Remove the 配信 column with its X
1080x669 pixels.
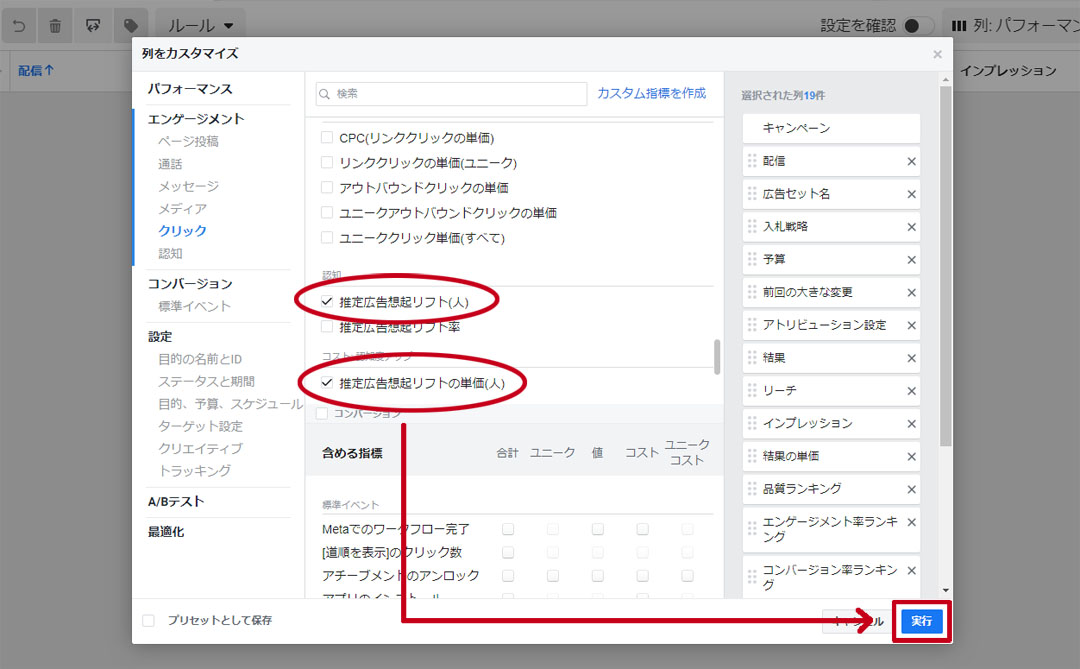tap(911, 161)
